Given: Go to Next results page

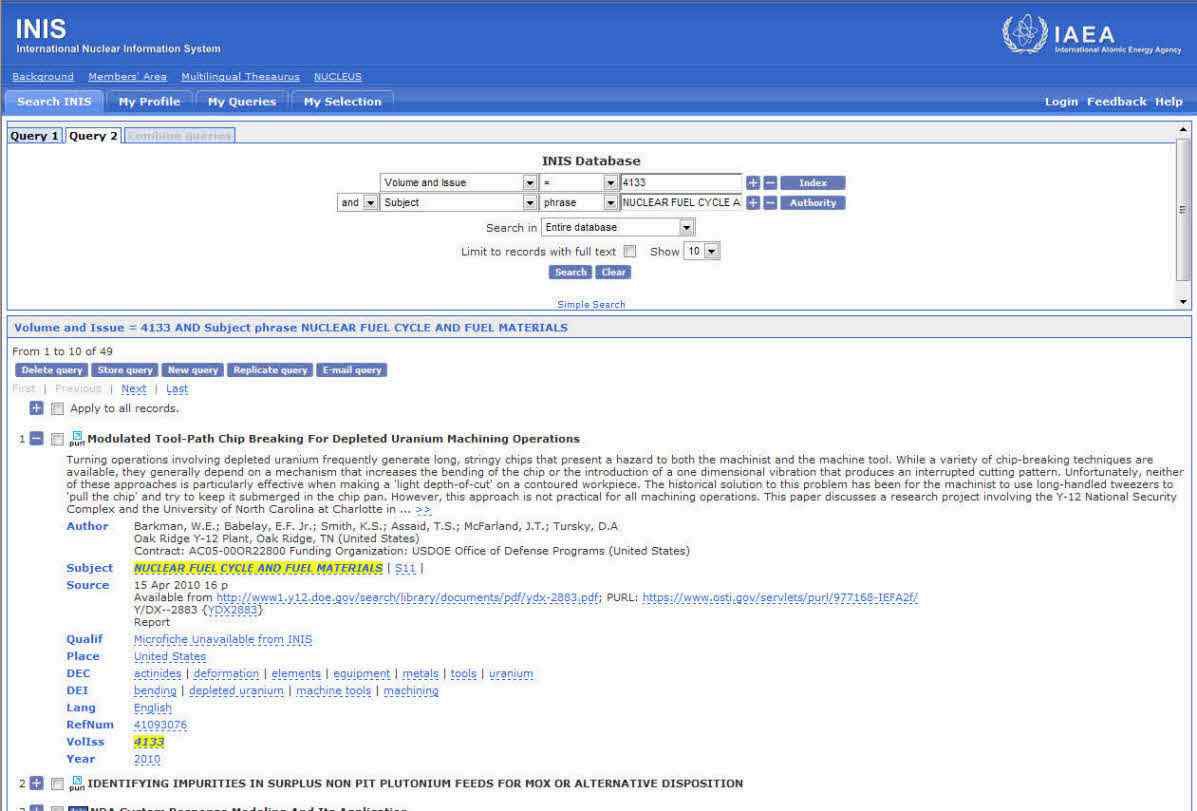Looking at the screenshot, I should [133, 389].
